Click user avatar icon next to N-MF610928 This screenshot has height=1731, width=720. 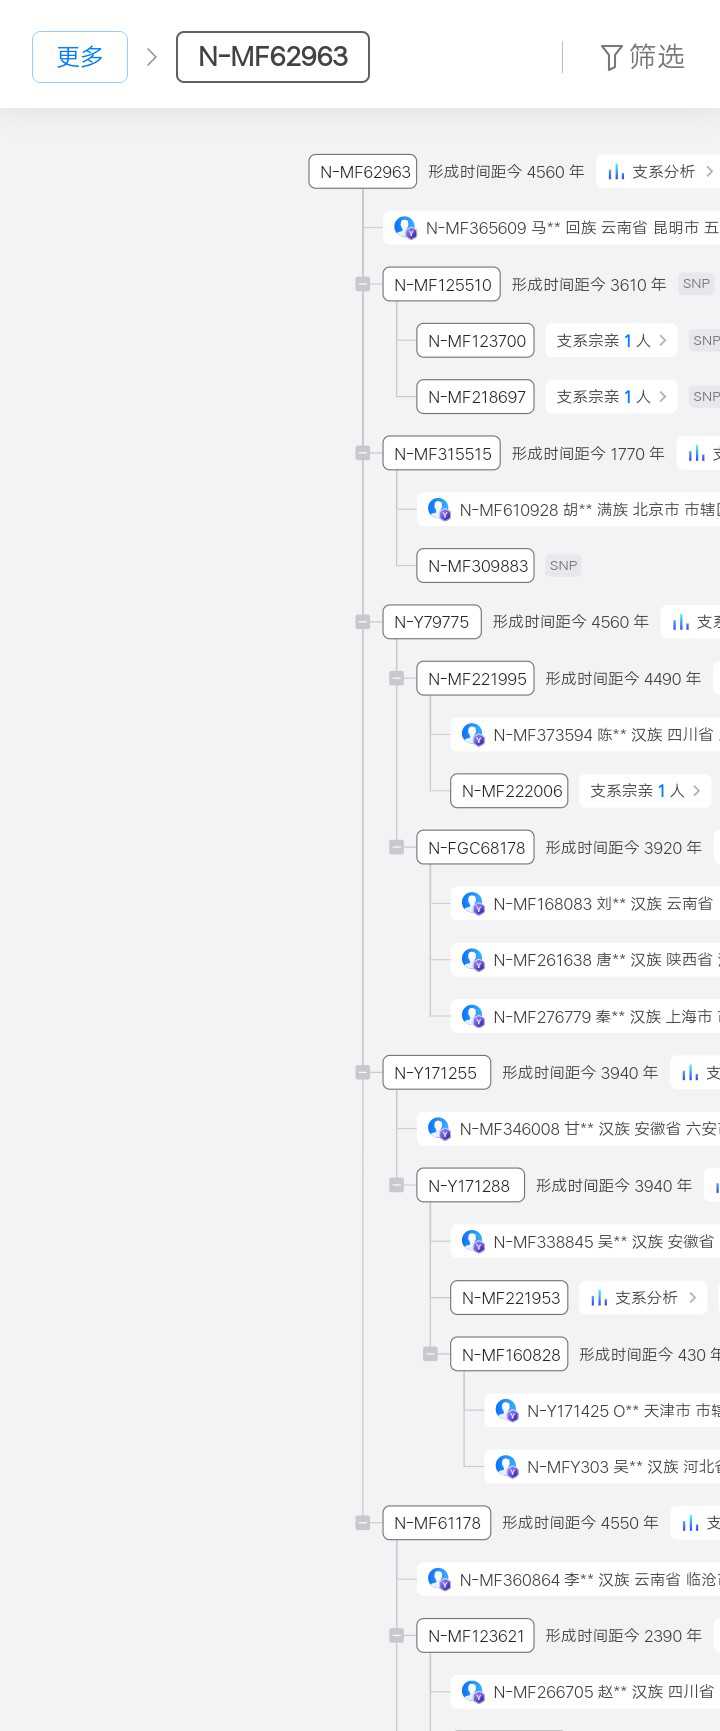click(x=438, y=510)
